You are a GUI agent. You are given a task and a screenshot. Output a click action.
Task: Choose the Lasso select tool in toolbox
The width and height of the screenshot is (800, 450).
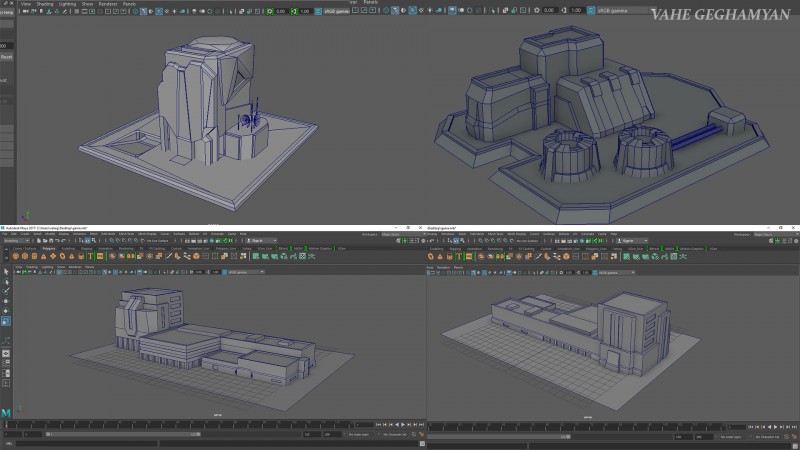[6, 281]
